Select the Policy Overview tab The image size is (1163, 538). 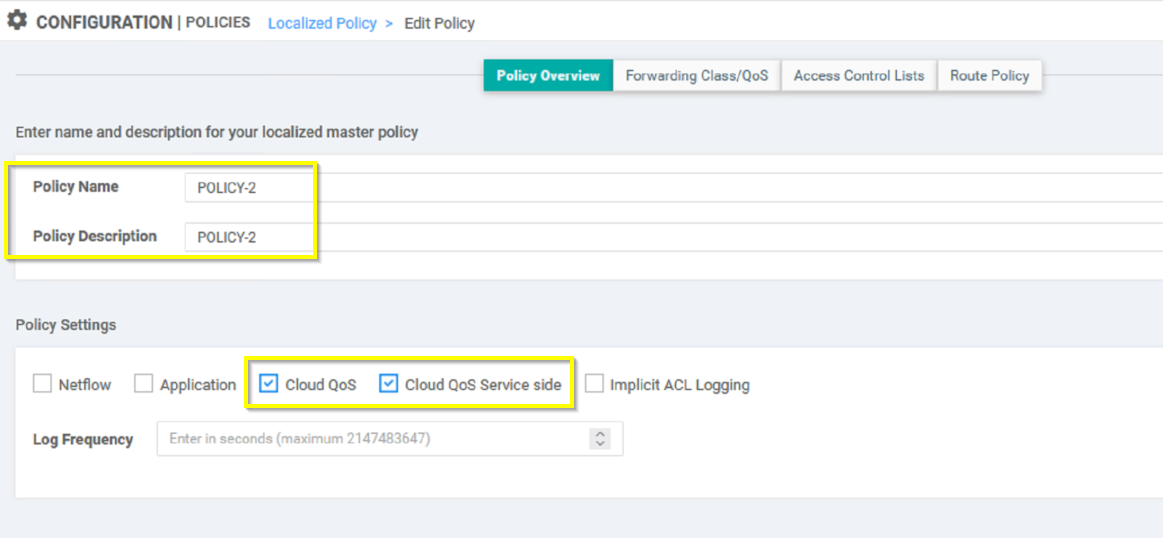[x=548, y=76]
